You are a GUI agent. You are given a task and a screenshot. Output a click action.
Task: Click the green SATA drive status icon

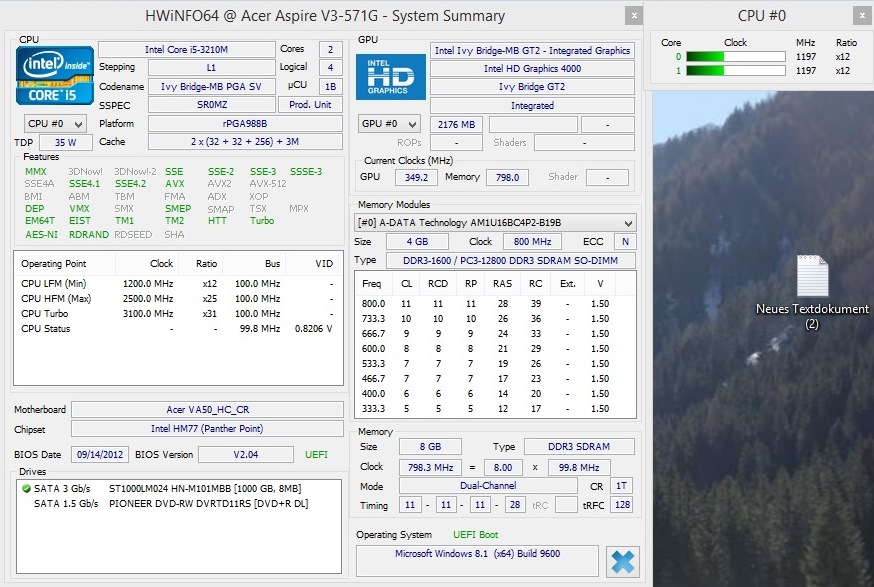pyautogui.click(x=26, y=489)
